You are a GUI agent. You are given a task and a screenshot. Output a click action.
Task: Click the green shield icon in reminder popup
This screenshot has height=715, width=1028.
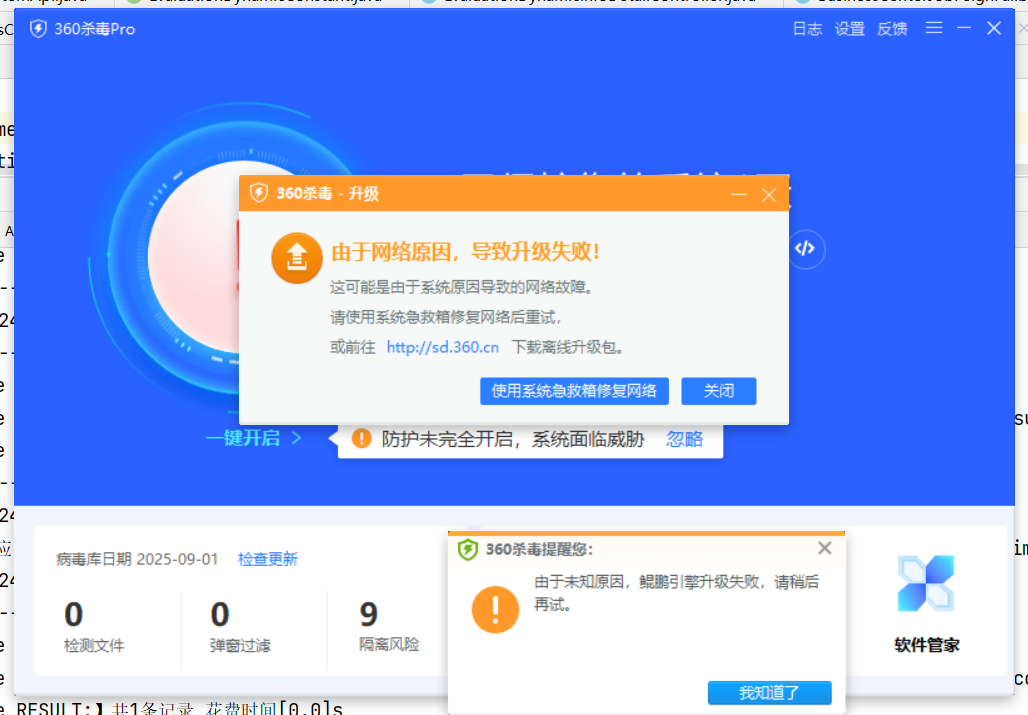[466, 547]
